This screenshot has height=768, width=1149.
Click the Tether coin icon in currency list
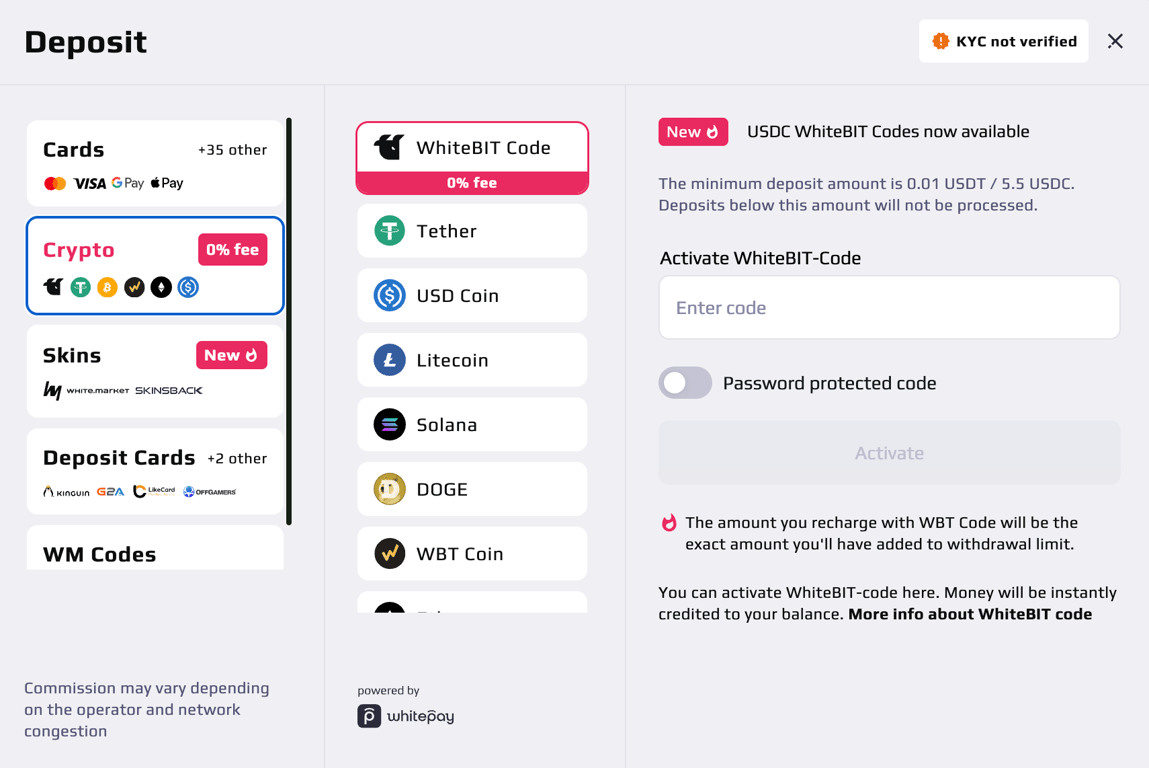(x=389, y=231)
